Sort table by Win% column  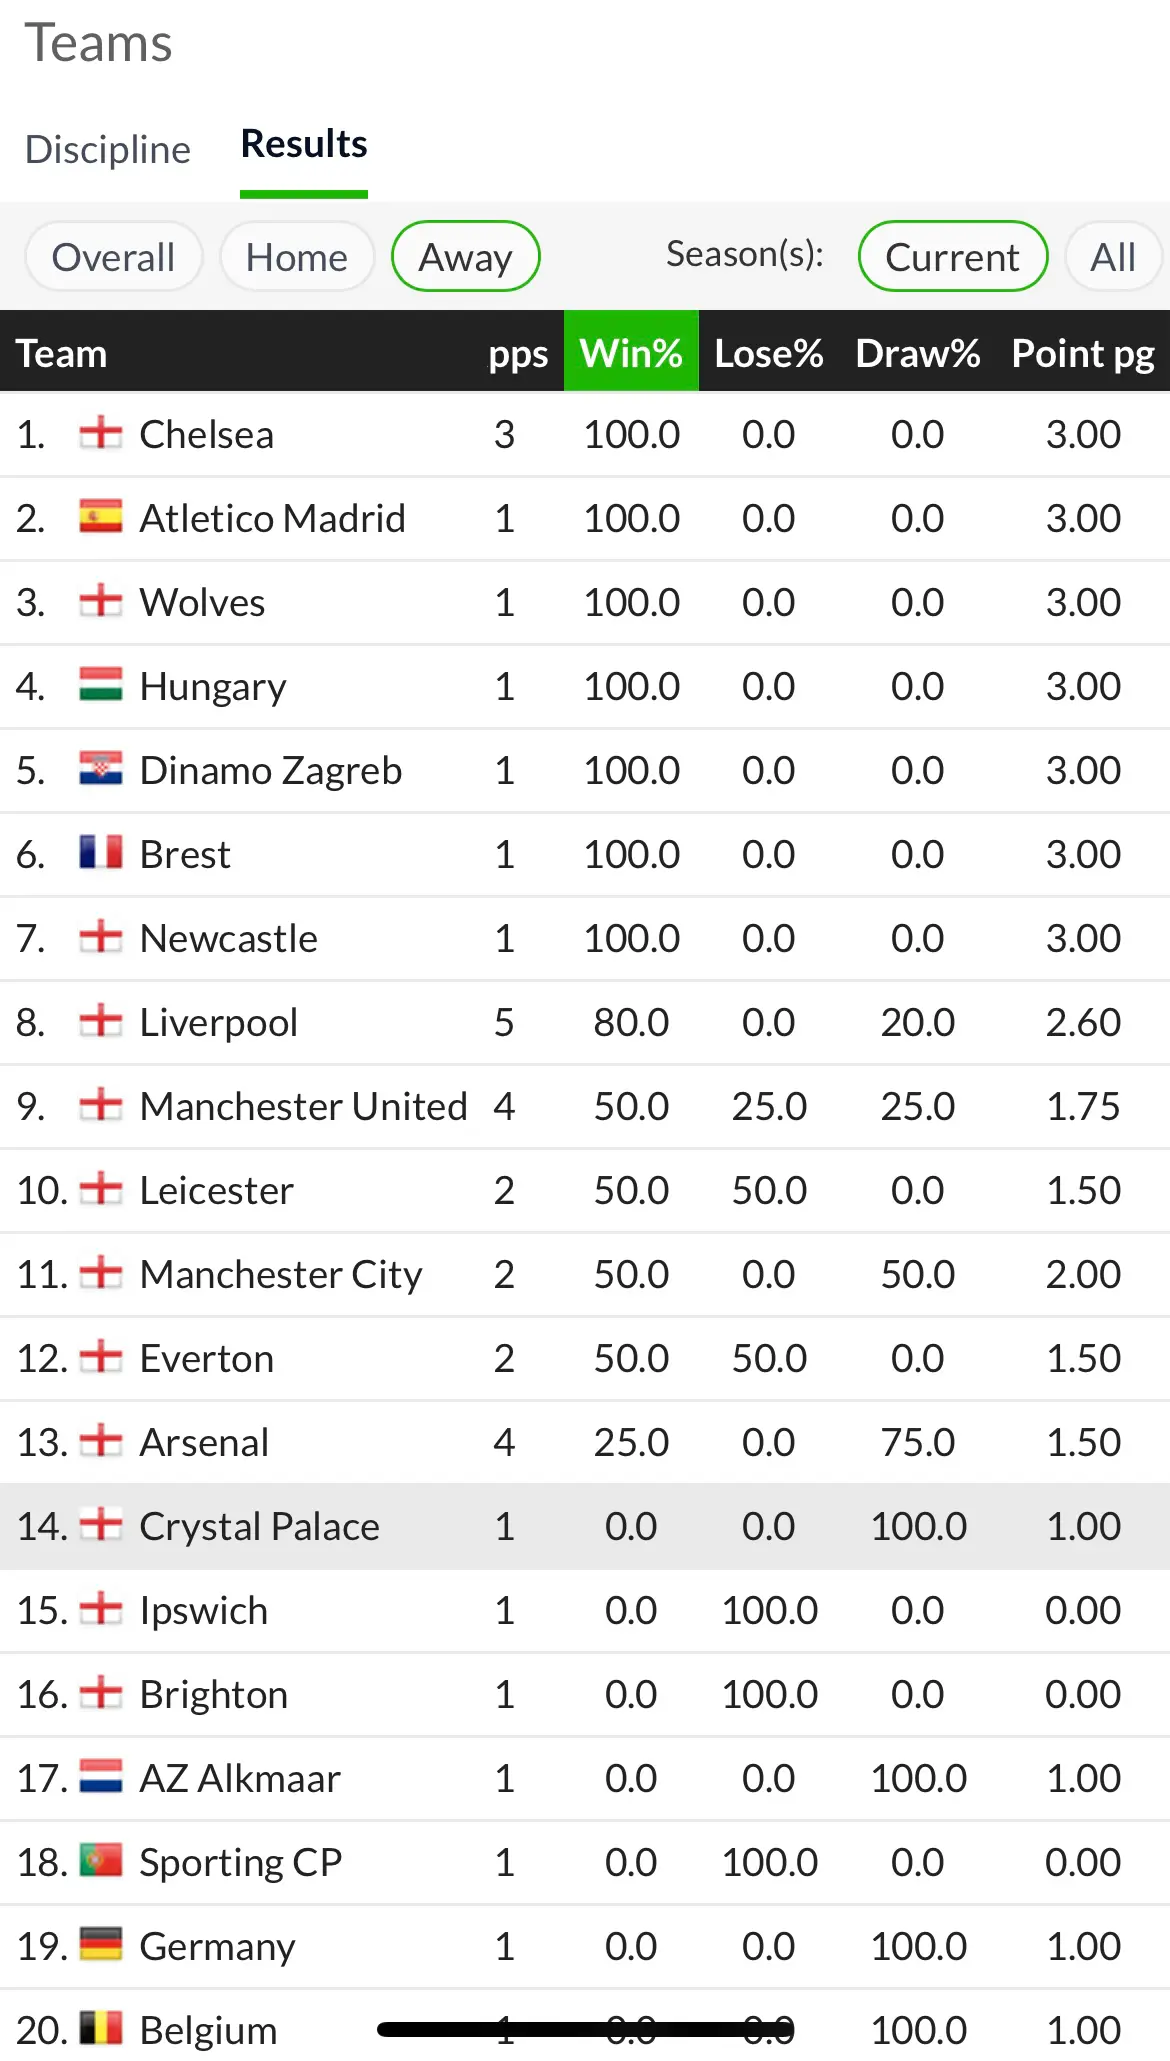[x=631, y=352]
